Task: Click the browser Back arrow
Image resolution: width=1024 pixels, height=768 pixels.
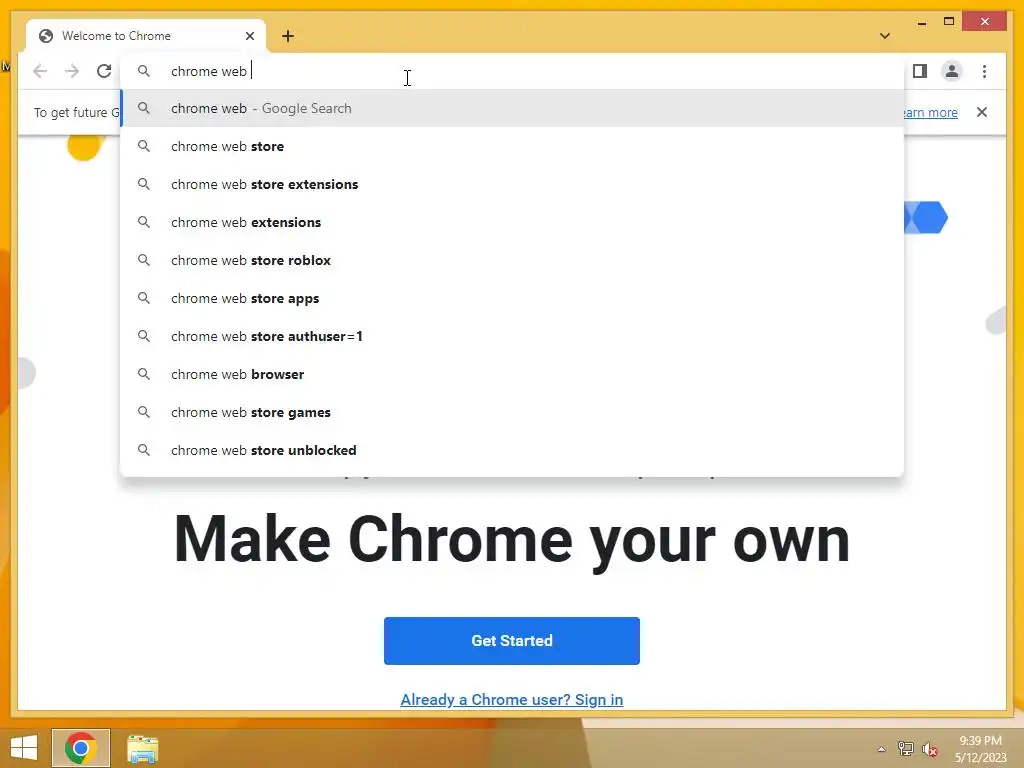Action: click(x=40, y=71)
